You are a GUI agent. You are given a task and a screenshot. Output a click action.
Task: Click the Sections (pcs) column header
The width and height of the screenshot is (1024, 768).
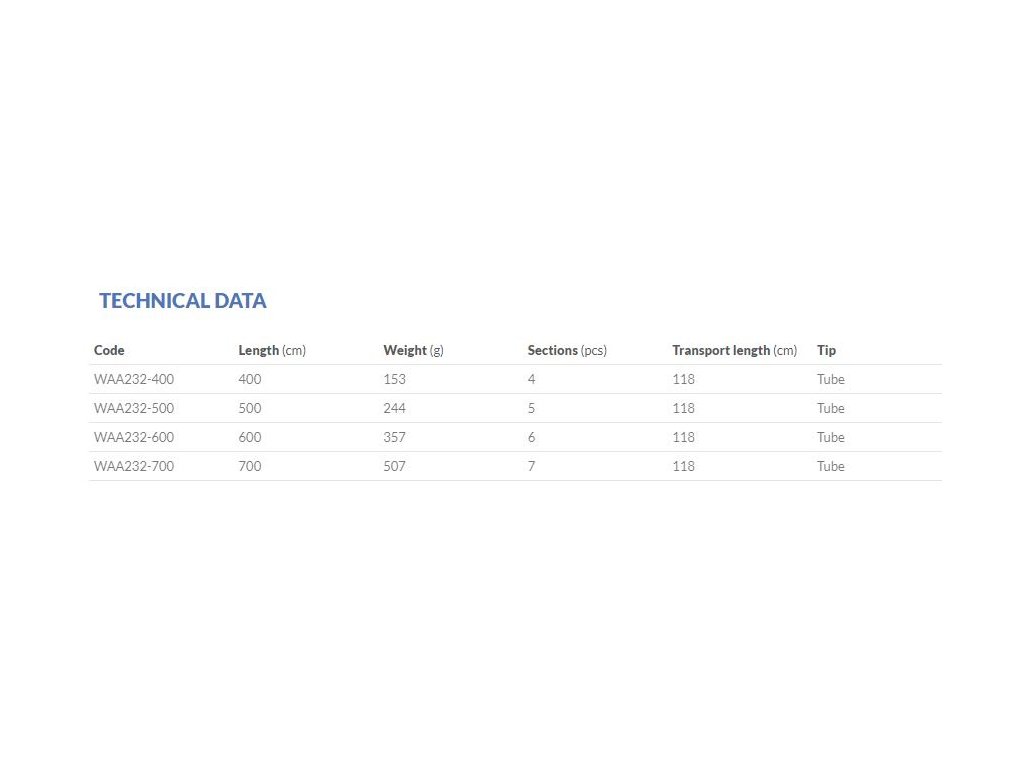pos(567,350)
